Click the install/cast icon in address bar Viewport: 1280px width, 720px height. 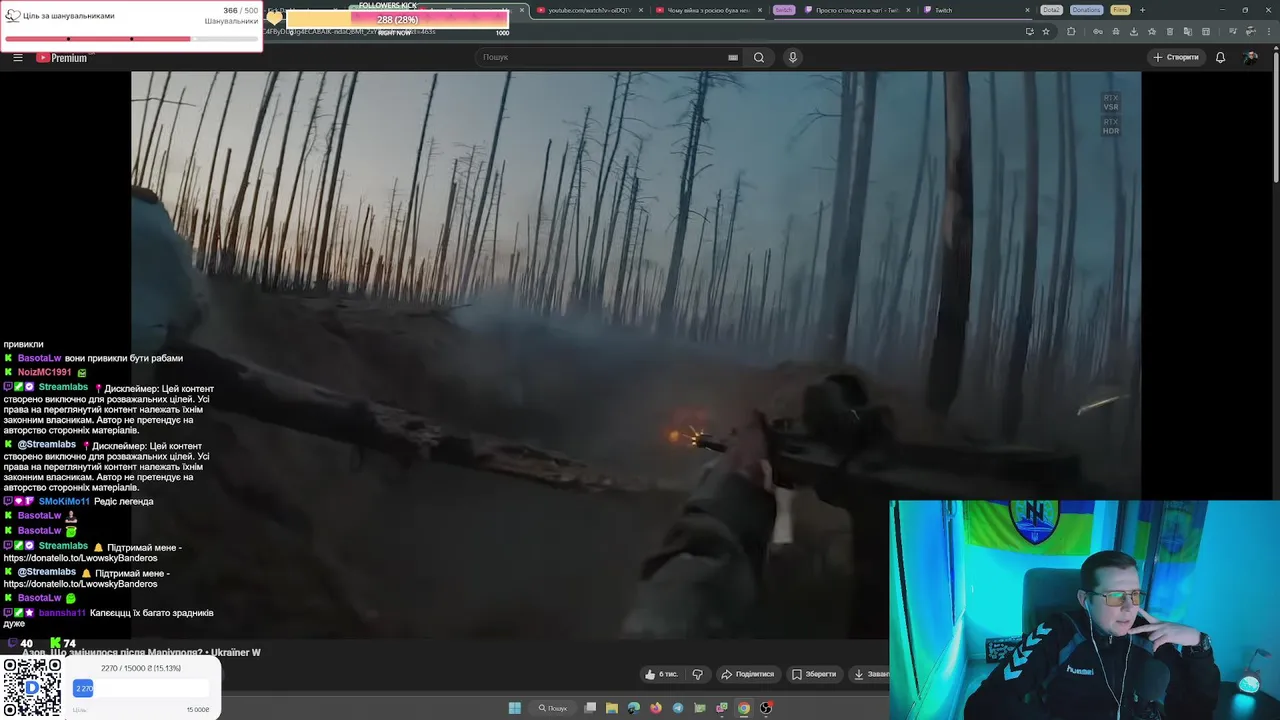(1030, 31)
